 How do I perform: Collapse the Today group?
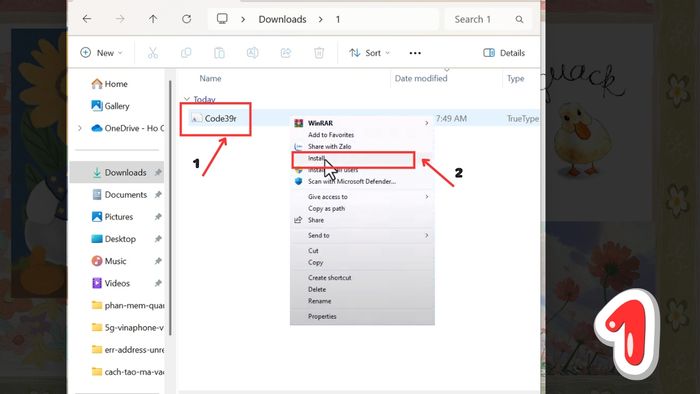pyautogui.click(x=187, y=99)
